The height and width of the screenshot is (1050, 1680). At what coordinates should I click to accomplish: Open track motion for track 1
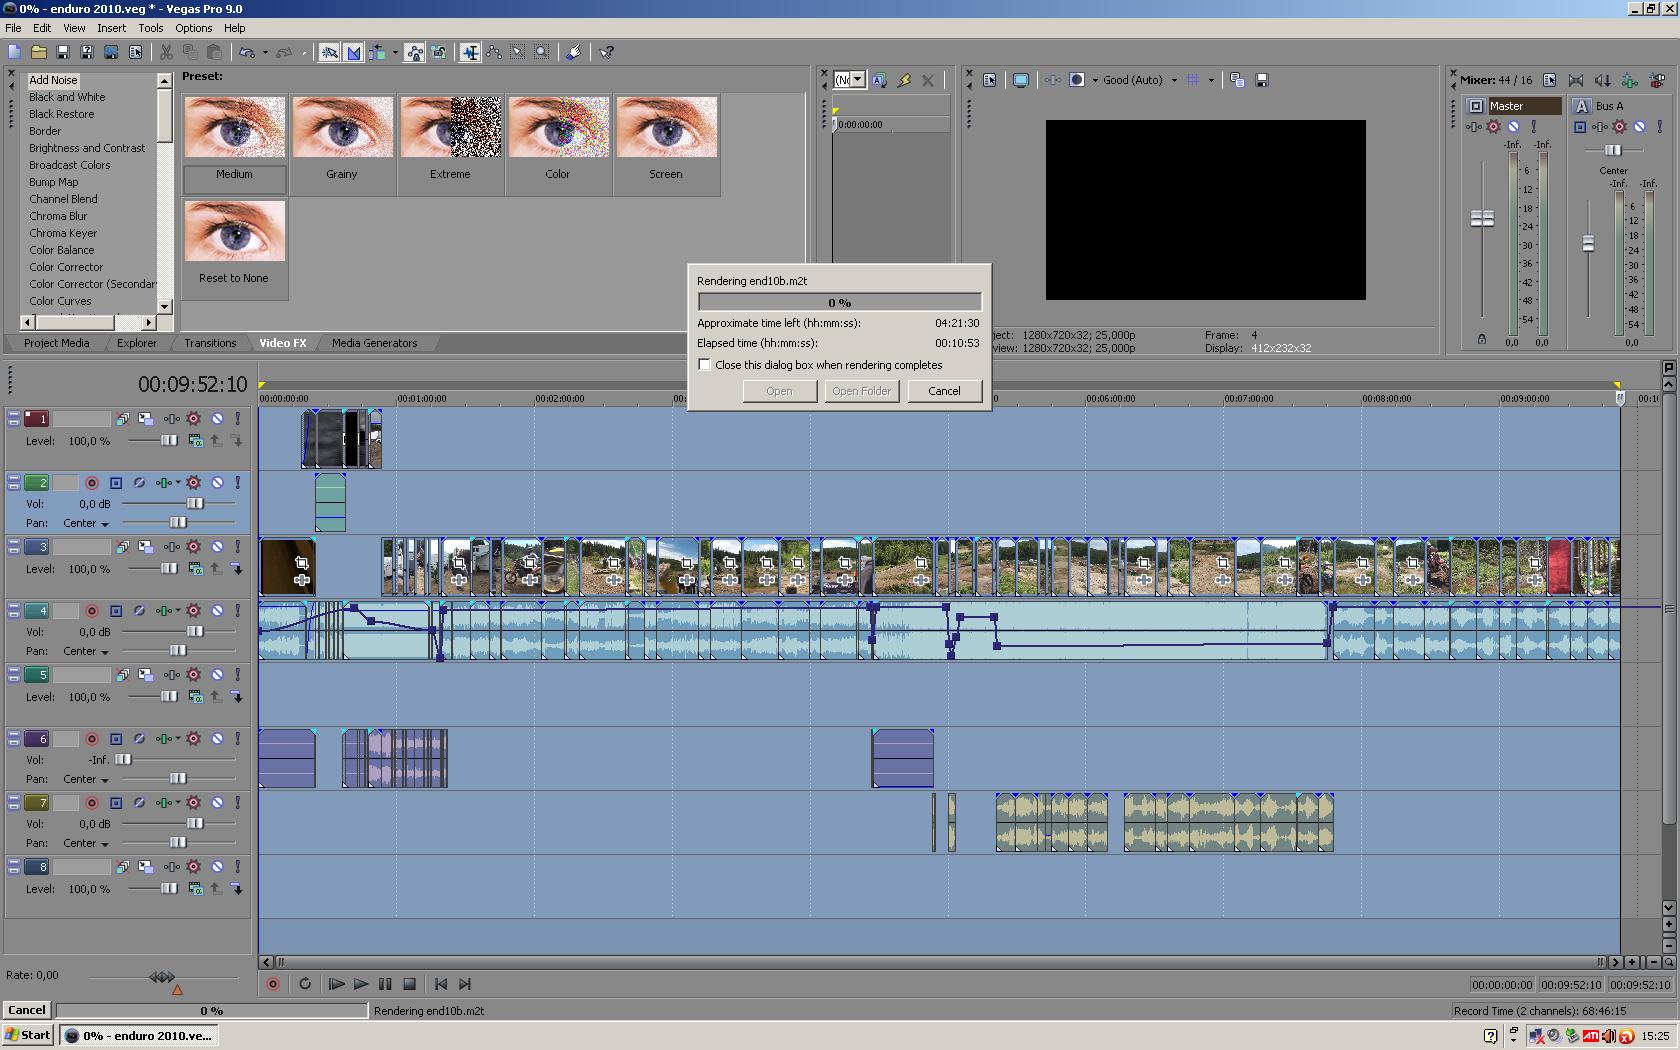point(146,419)
